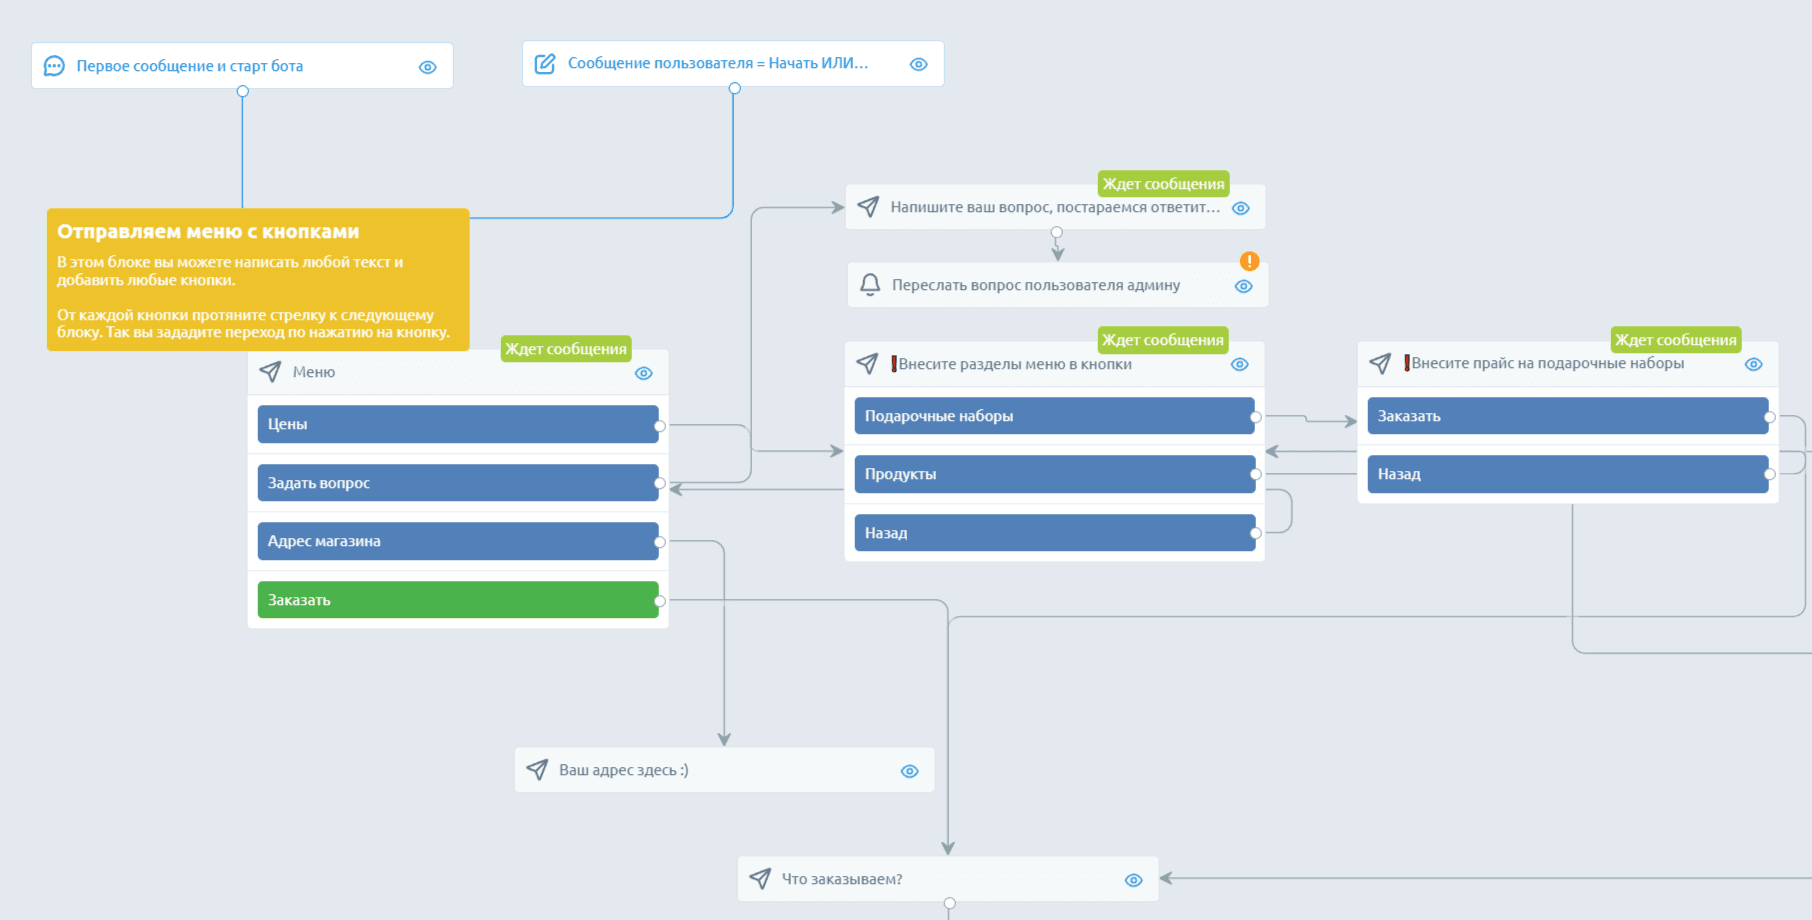Toggle eye icon on Переслать вопрос block

pos(1243,286)
